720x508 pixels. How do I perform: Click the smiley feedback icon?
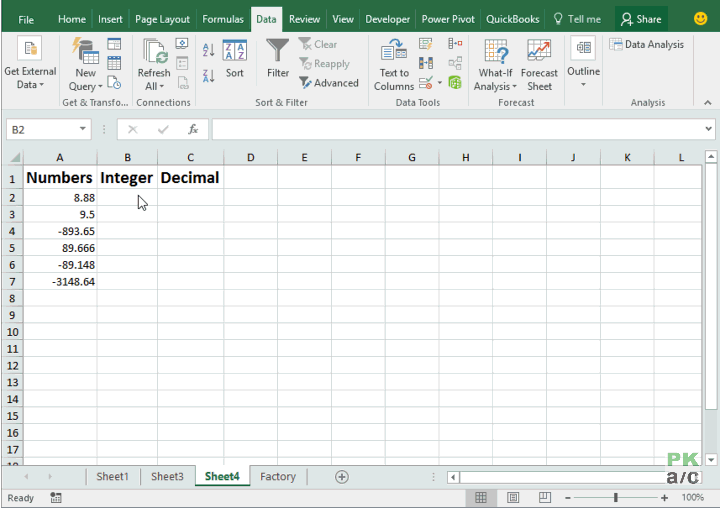point(700,19)
